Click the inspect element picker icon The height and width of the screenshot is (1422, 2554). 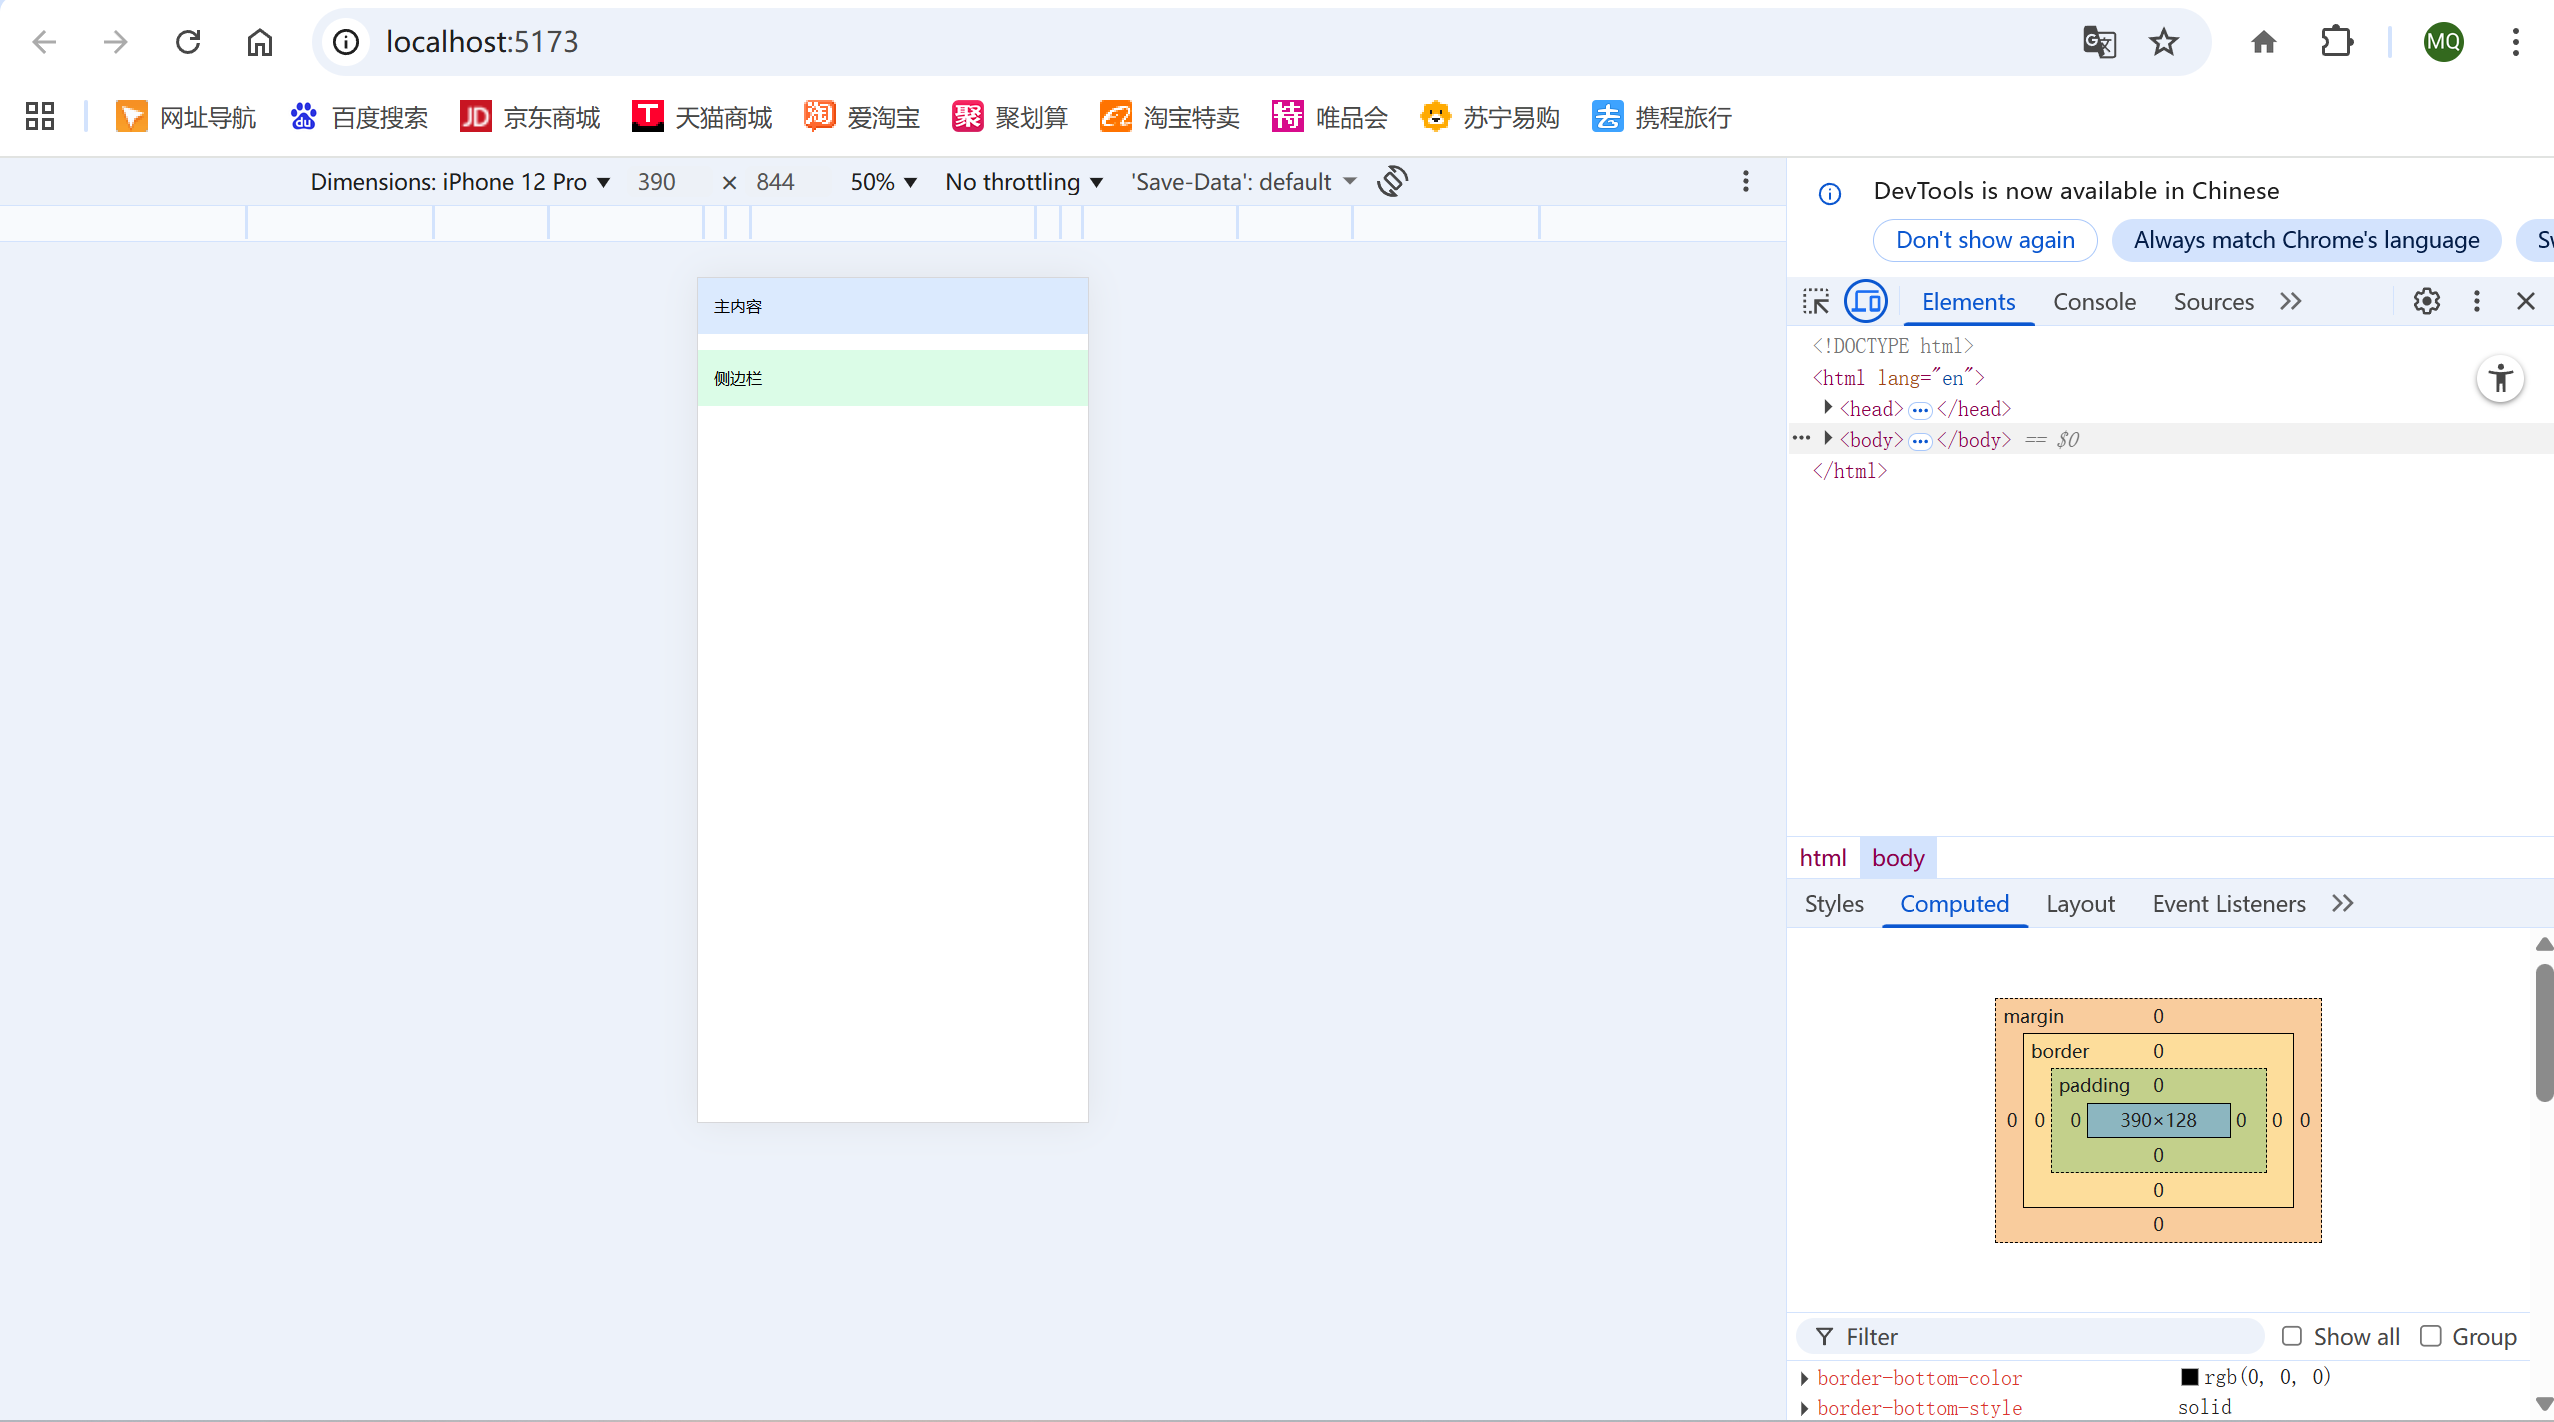1816,301
